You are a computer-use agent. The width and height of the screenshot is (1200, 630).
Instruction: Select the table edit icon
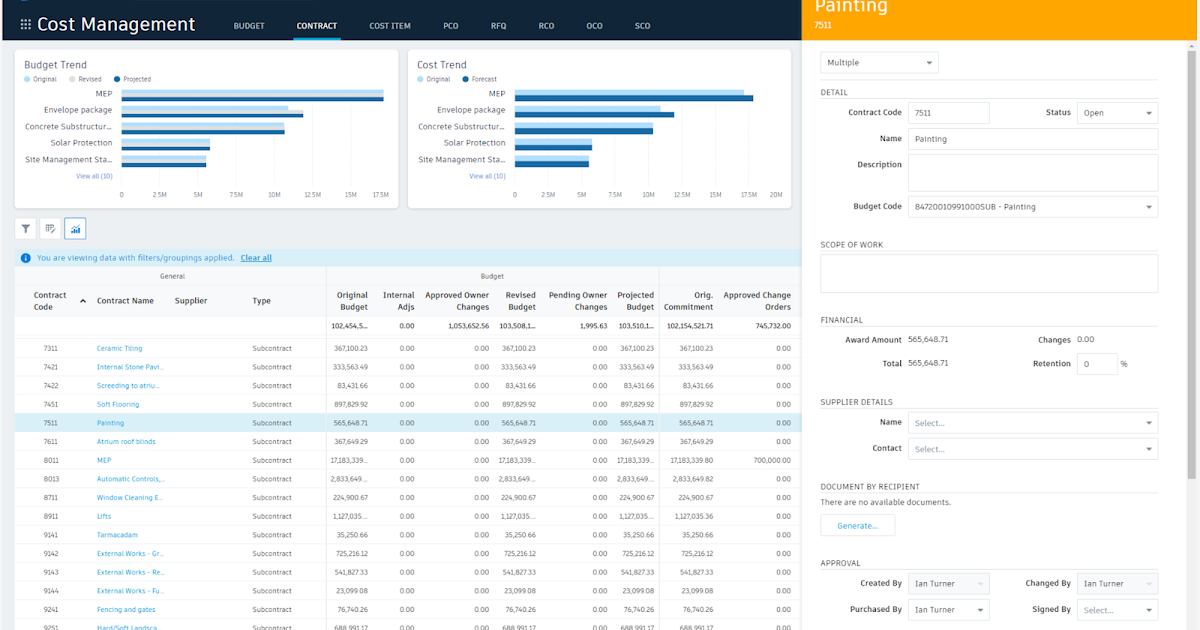(50, 228)
